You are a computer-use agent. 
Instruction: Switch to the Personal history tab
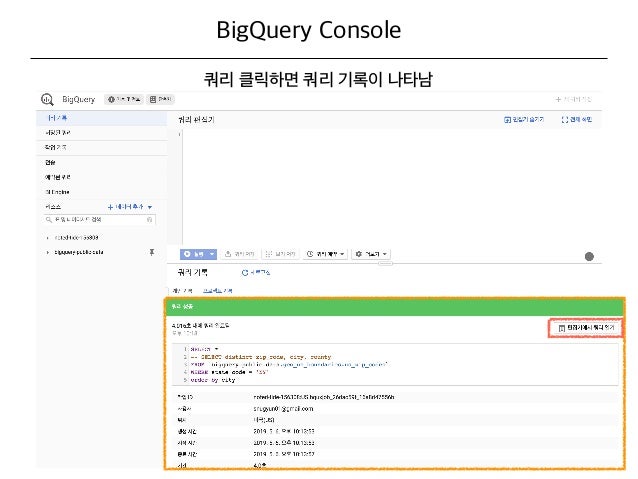coord(182,291)
